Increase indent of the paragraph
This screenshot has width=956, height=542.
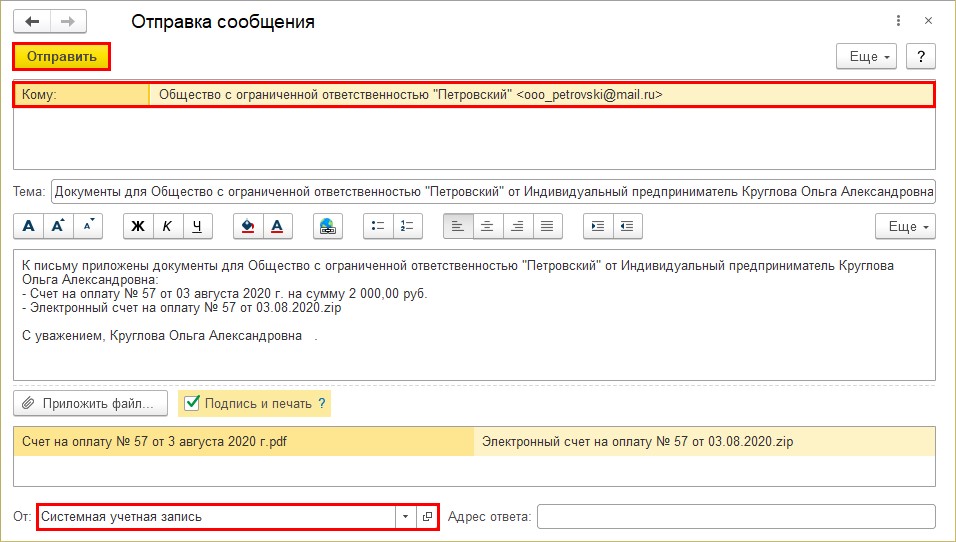point(597,226)
